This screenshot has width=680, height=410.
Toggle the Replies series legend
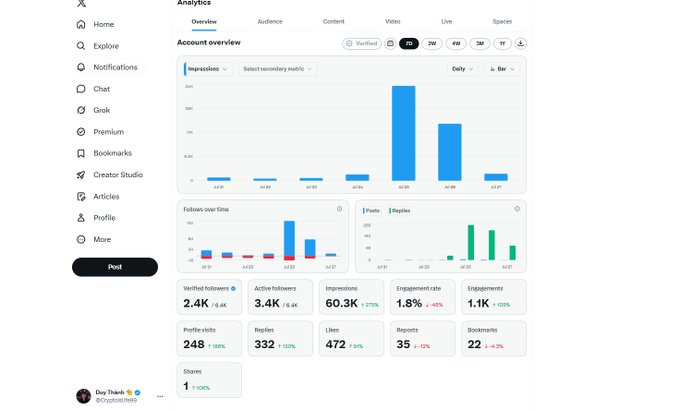(x=400, y=210)
